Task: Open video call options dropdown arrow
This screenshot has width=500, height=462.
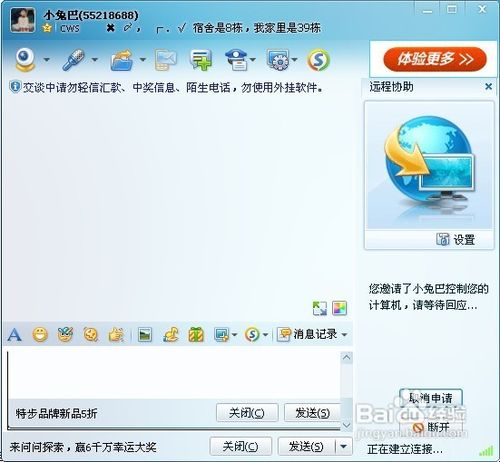Action: [x=47, y=60]
